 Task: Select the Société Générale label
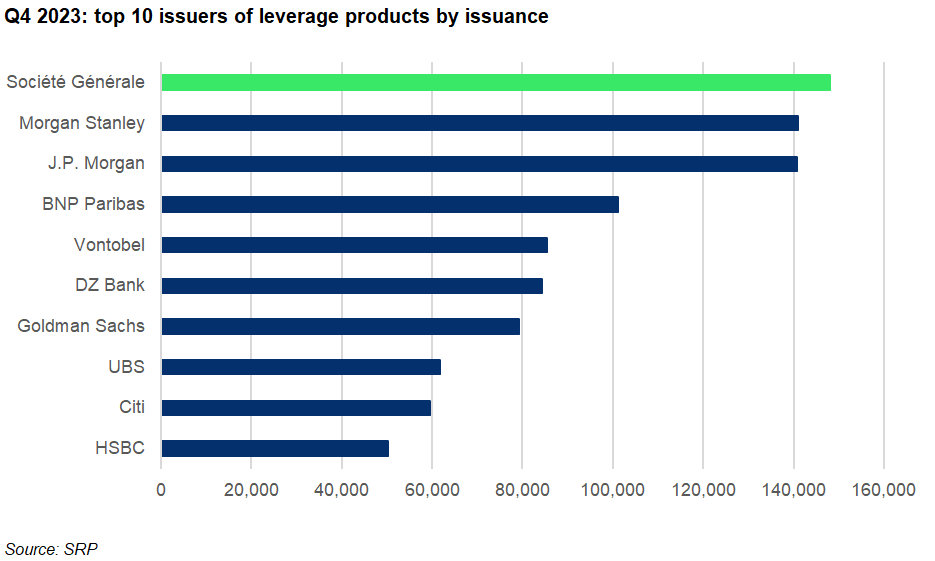click(75, 82)
